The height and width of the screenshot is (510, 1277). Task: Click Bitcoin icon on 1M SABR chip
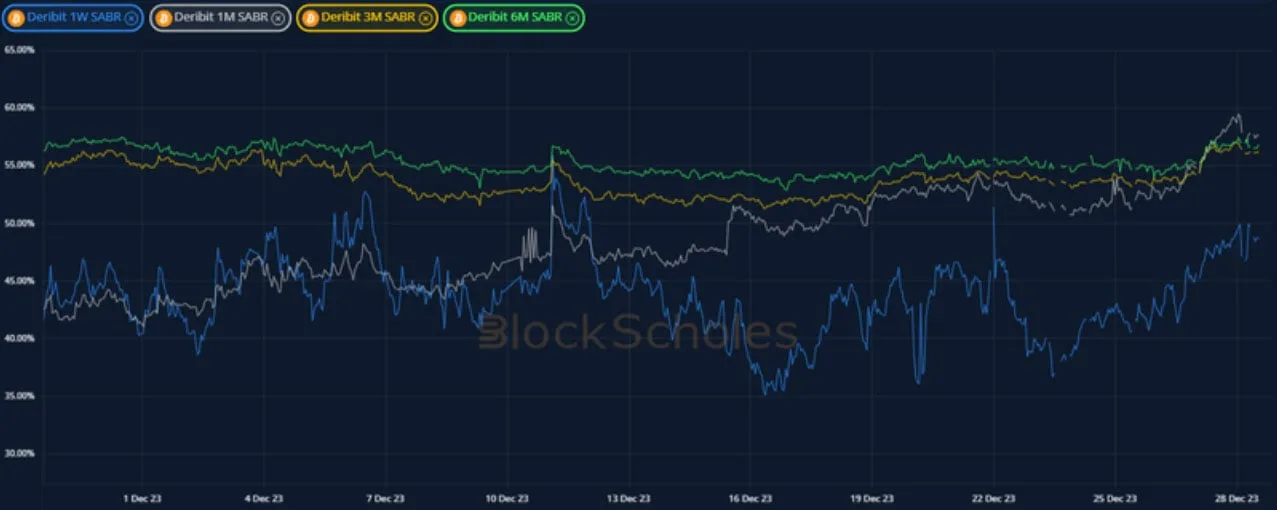[163, 18]
